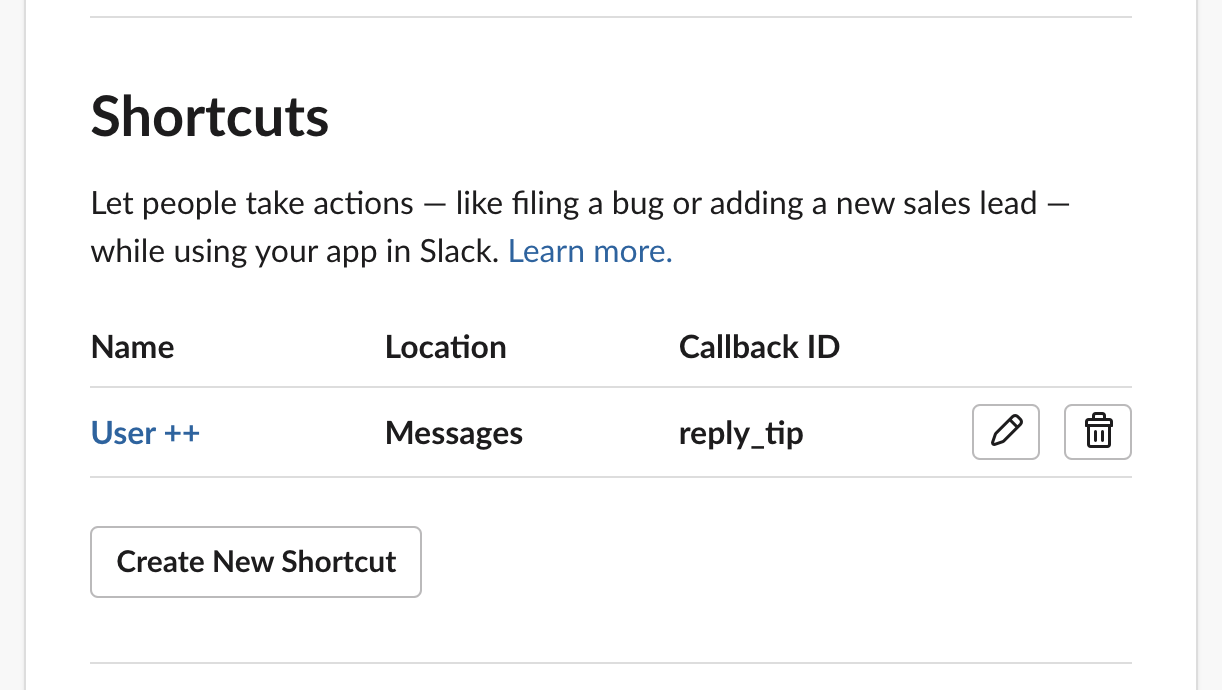Remove the reply_tip shortcut using trash can
The height and width of the screenshot is (690, 1222).
1098,432
